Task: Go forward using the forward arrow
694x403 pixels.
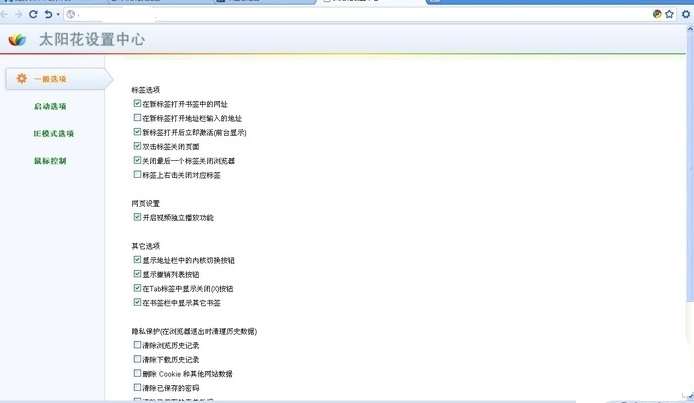Action: 19,14
